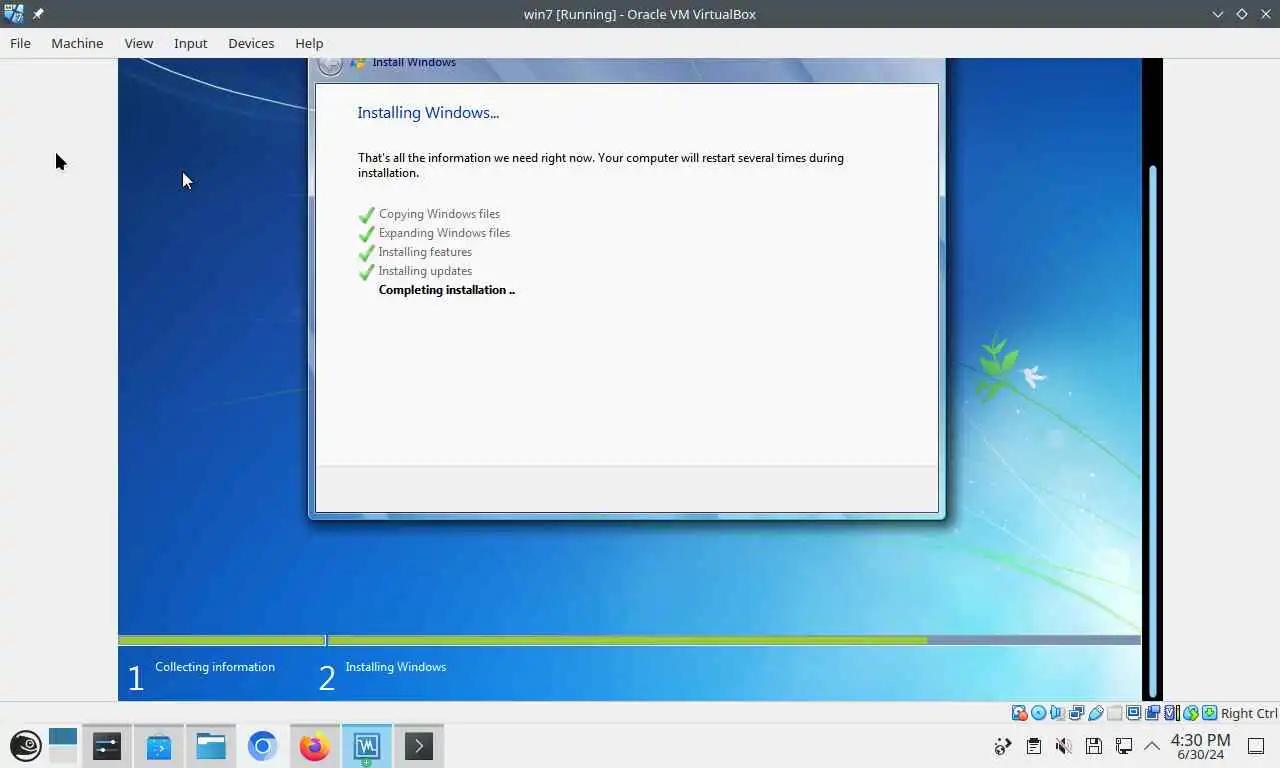Click the VM view vertical scrollbar

(x=1153, y=430)
